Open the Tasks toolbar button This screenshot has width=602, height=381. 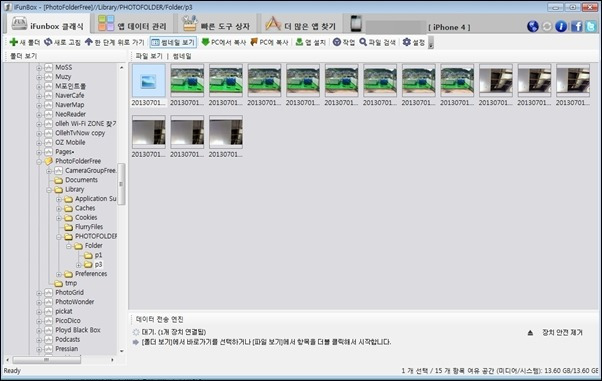(344, 42)
